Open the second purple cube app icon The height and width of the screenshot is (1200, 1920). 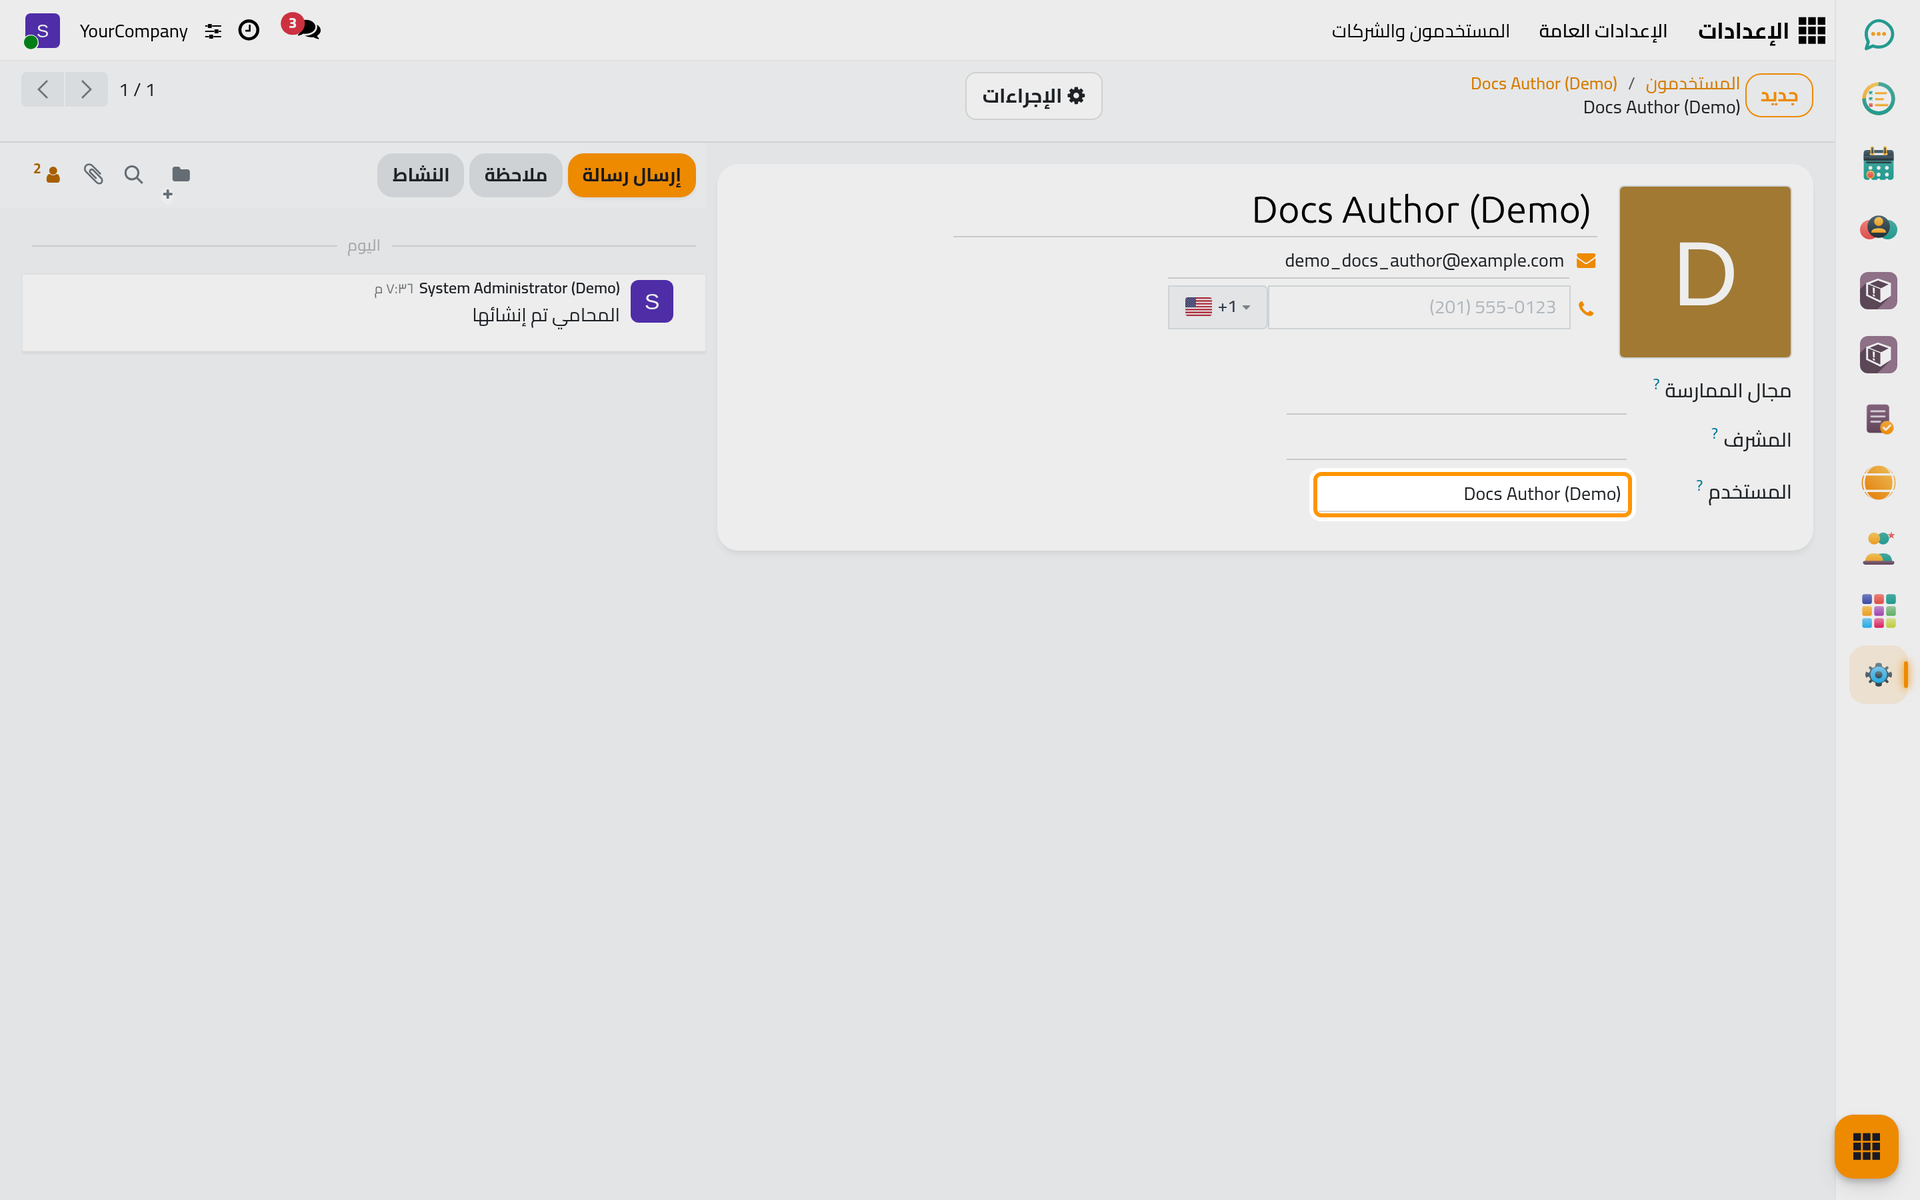1878,355
